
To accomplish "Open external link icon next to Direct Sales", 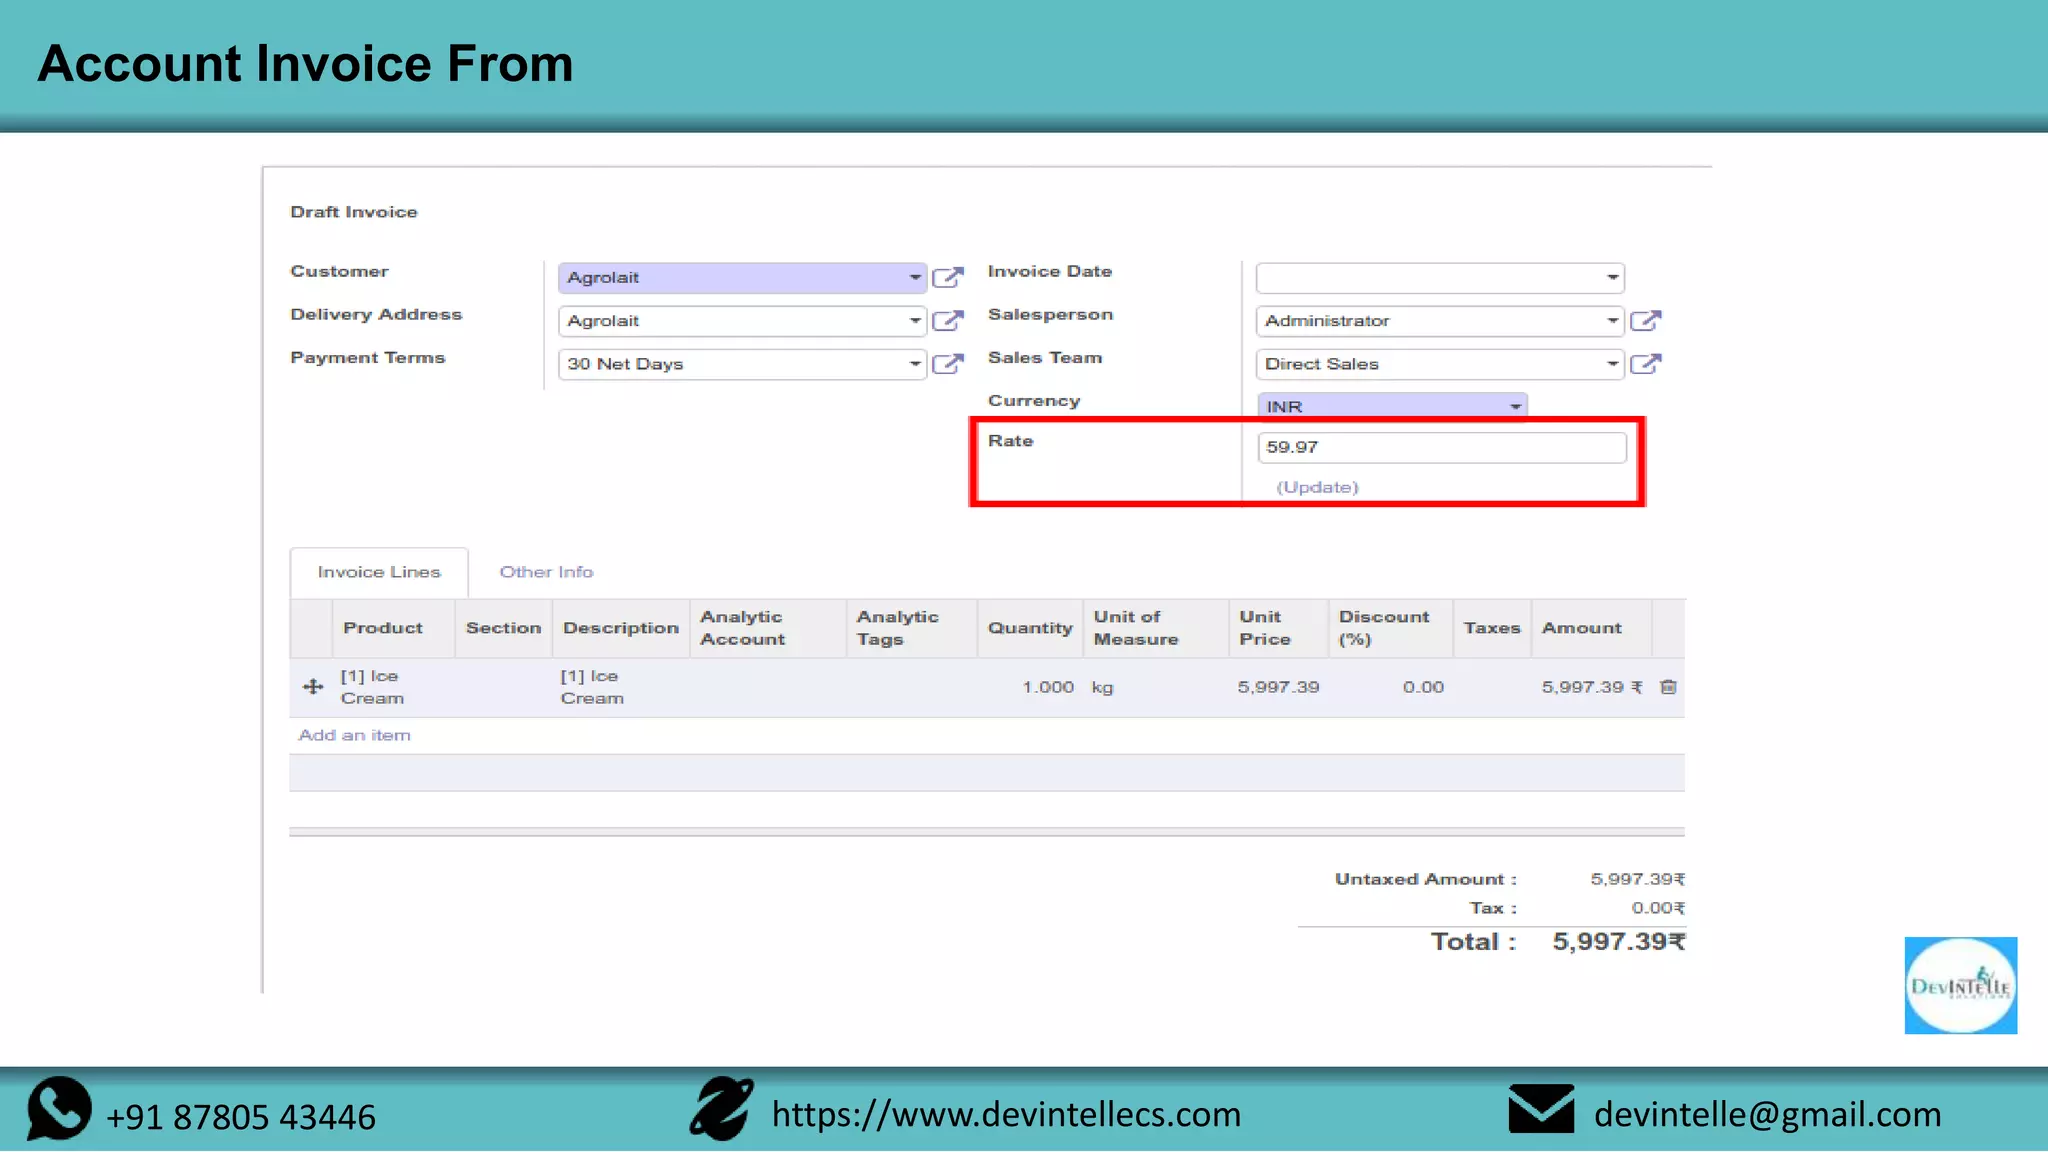I will click(1645, 363).
